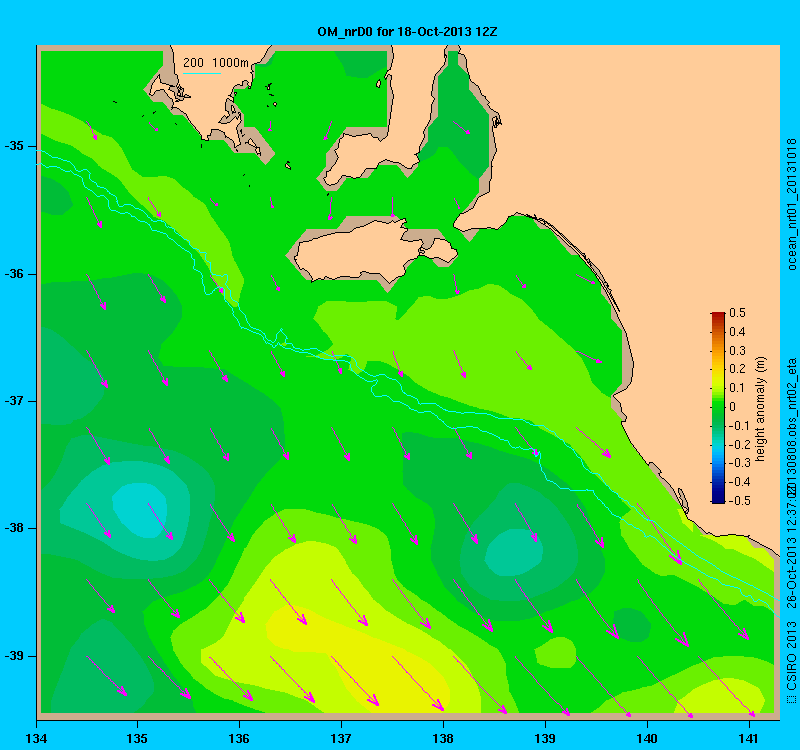Click the longitude 138 axis label
Viewport: 800px width, 750px height.
coord(443,738)
